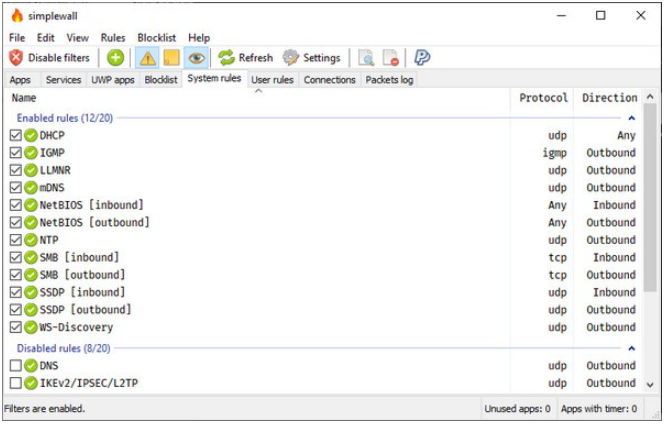Select the SMB [inbound] rule row
Image resolution: width=664 pixels, height=425 pixels.
tap(324, 257)
